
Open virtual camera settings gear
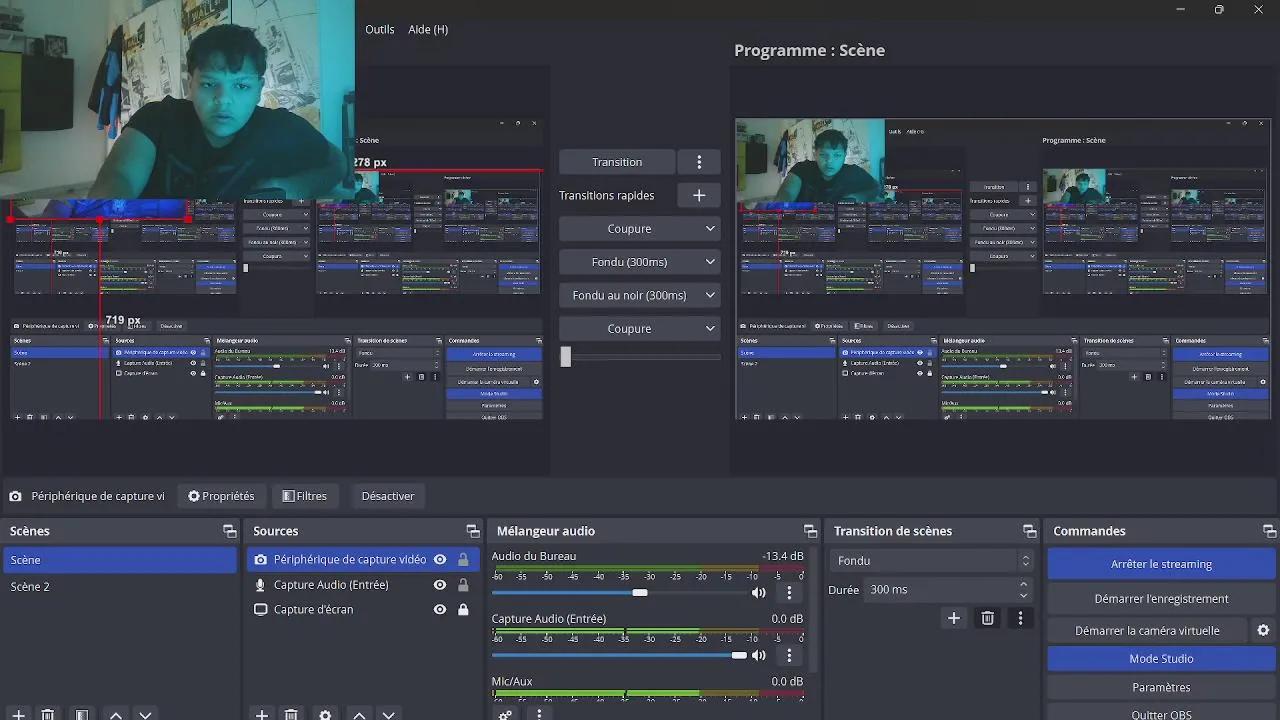1263,631
